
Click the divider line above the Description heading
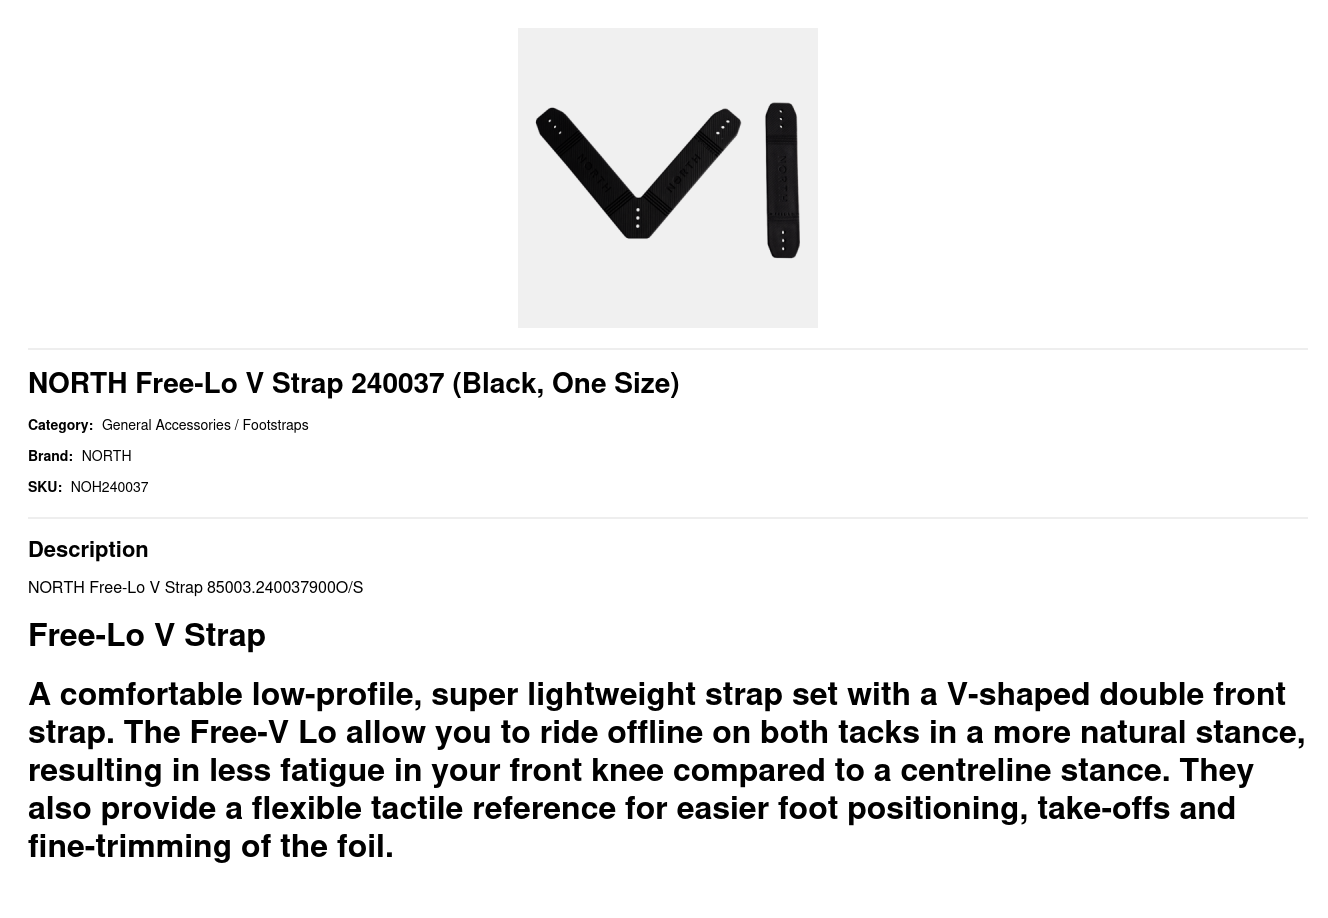tap(667, 518)
